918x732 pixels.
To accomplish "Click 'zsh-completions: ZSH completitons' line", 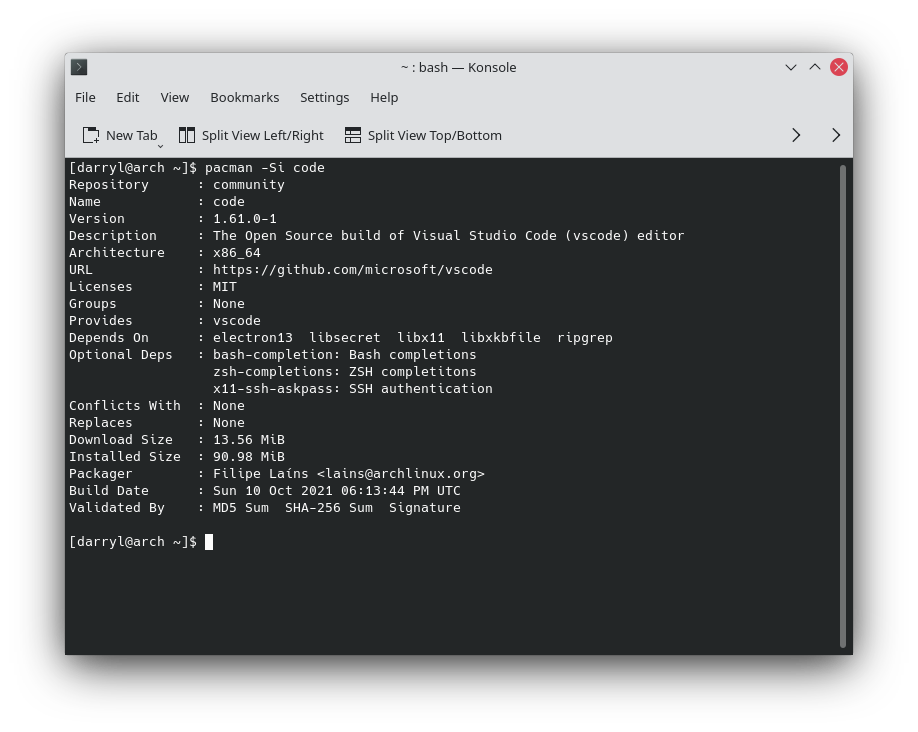I will pos(344,372).
